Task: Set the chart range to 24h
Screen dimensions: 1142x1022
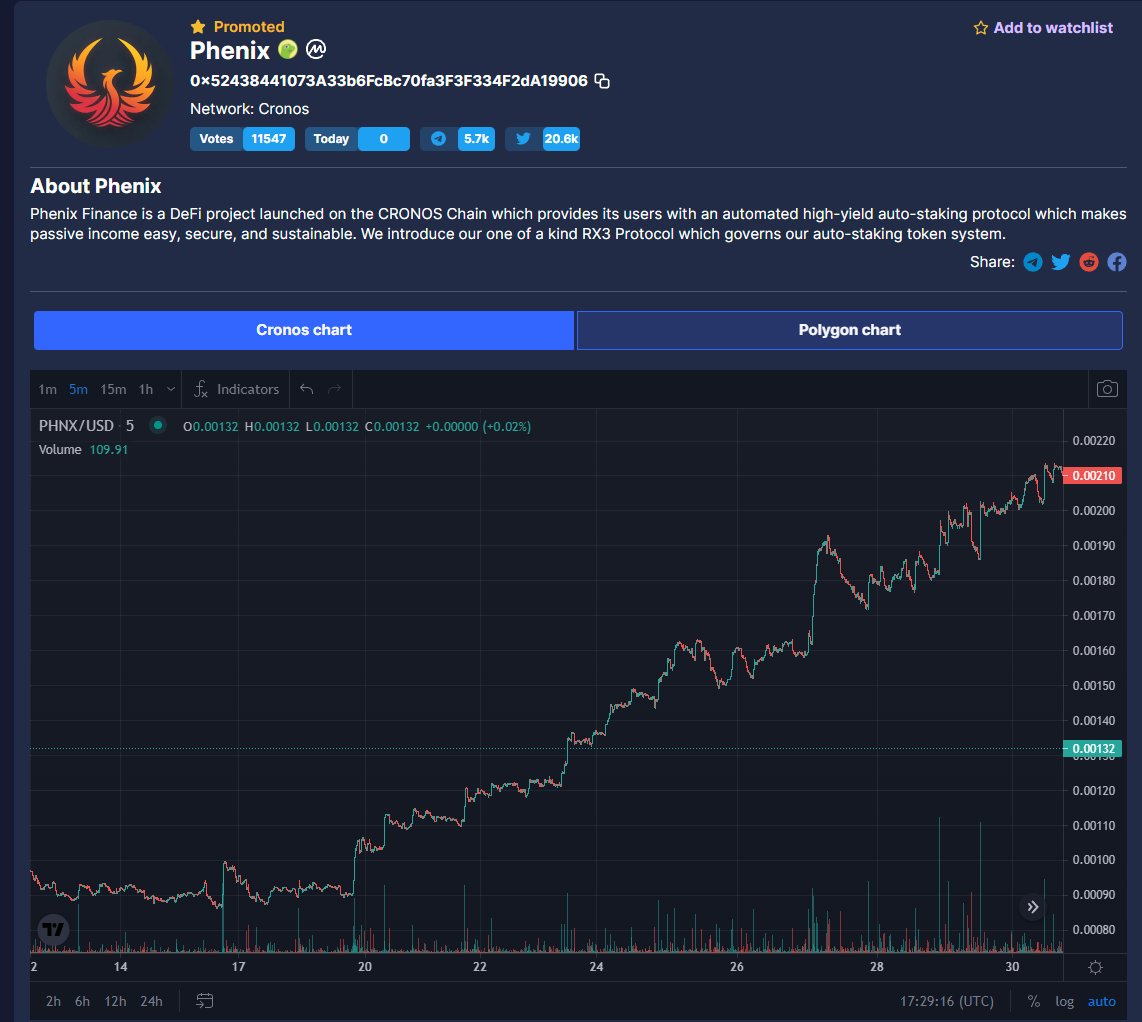Action: [150, 1000]
